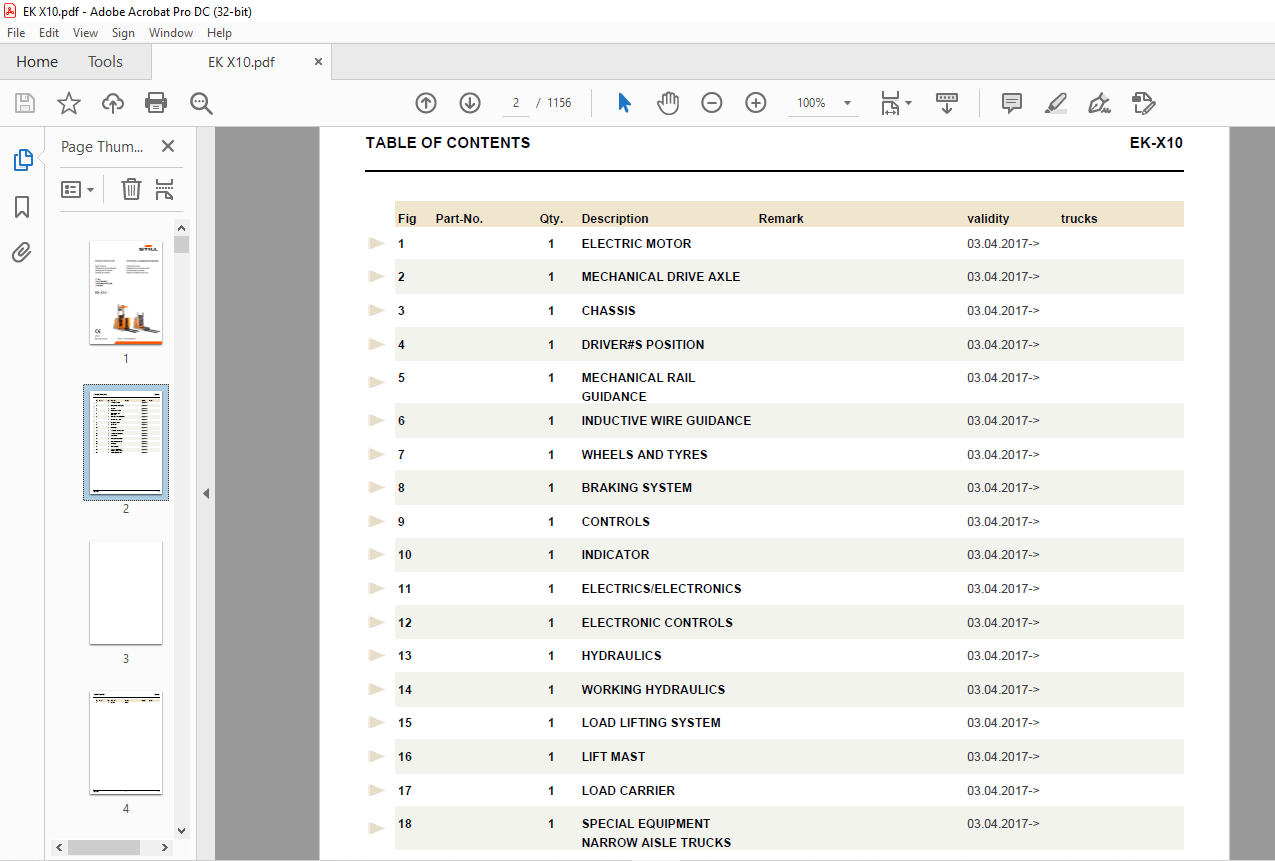Close the Page Thumbnails panel
The image size is (1275, 861).
(168, 146)
